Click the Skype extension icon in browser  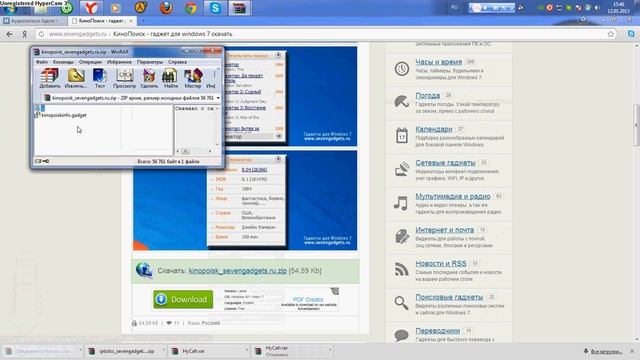[x=631, y=34]
